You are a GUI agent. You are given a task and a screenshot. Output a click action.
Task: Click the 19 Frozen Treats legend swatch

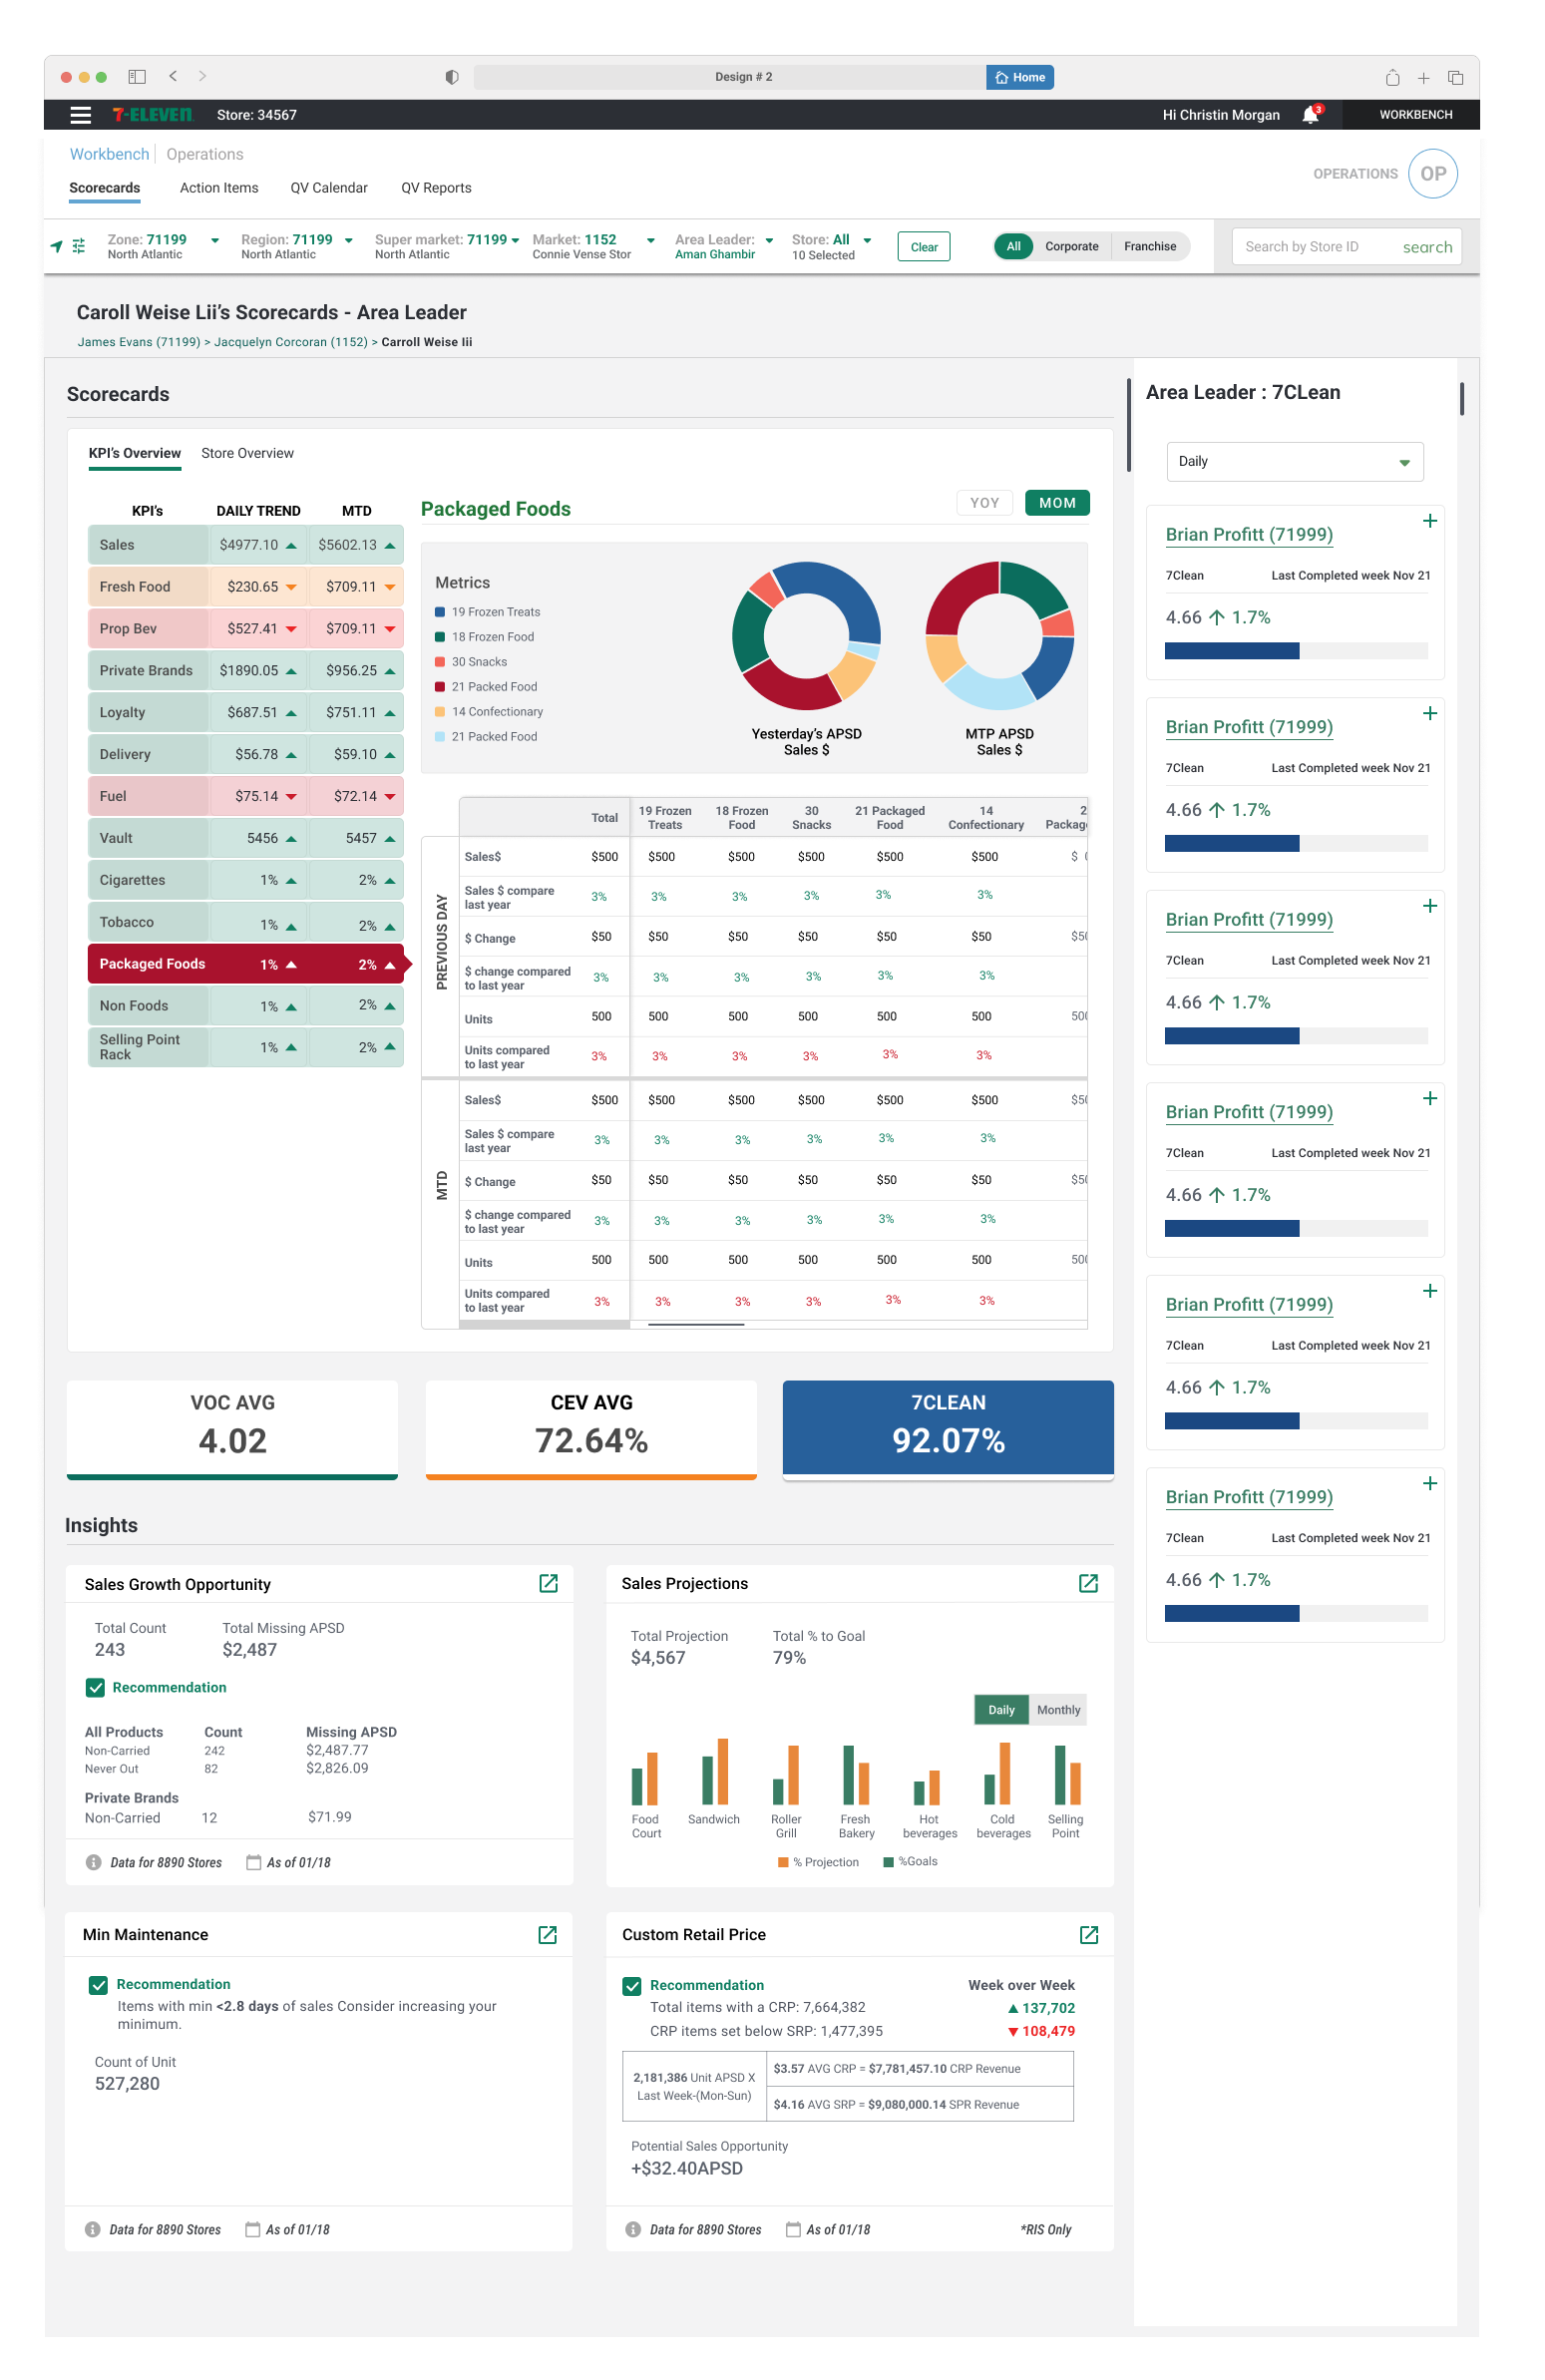[439, 612]
